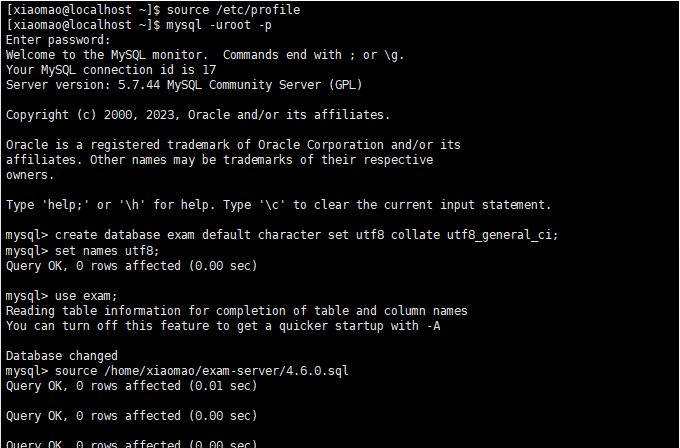Click the 'Oracle is a registered trademark' line
This screenshot has width=680, height=448.
233,145
